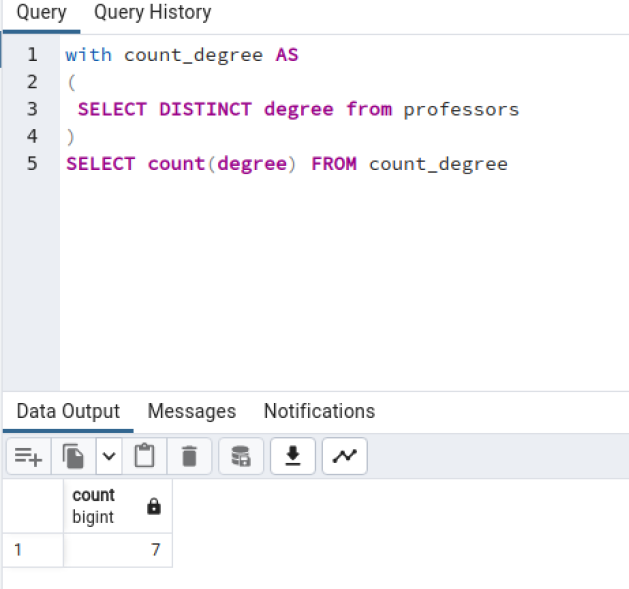
Task: Click 'professors' table name in query
Action: pyautogui.click(x=461, y=110)
